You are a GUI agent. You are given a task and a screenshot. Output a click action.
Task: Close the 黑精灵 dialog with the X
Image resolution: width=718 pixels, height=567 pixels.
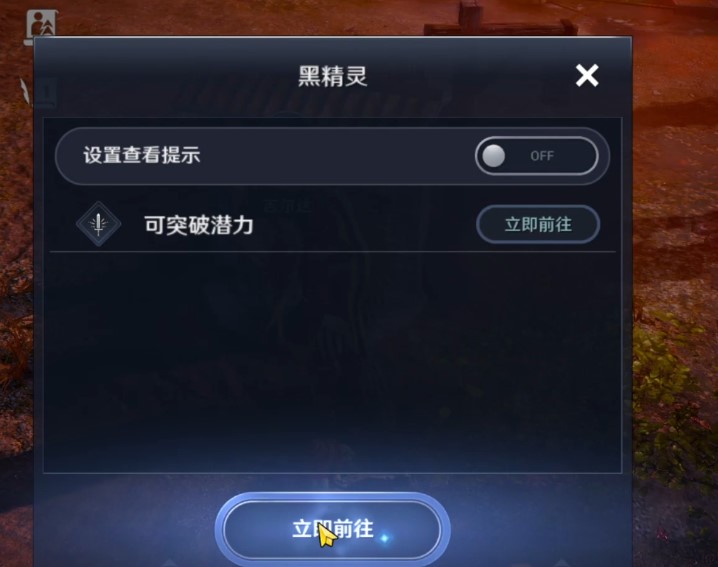pyautogui.click(x=587, y=76)
